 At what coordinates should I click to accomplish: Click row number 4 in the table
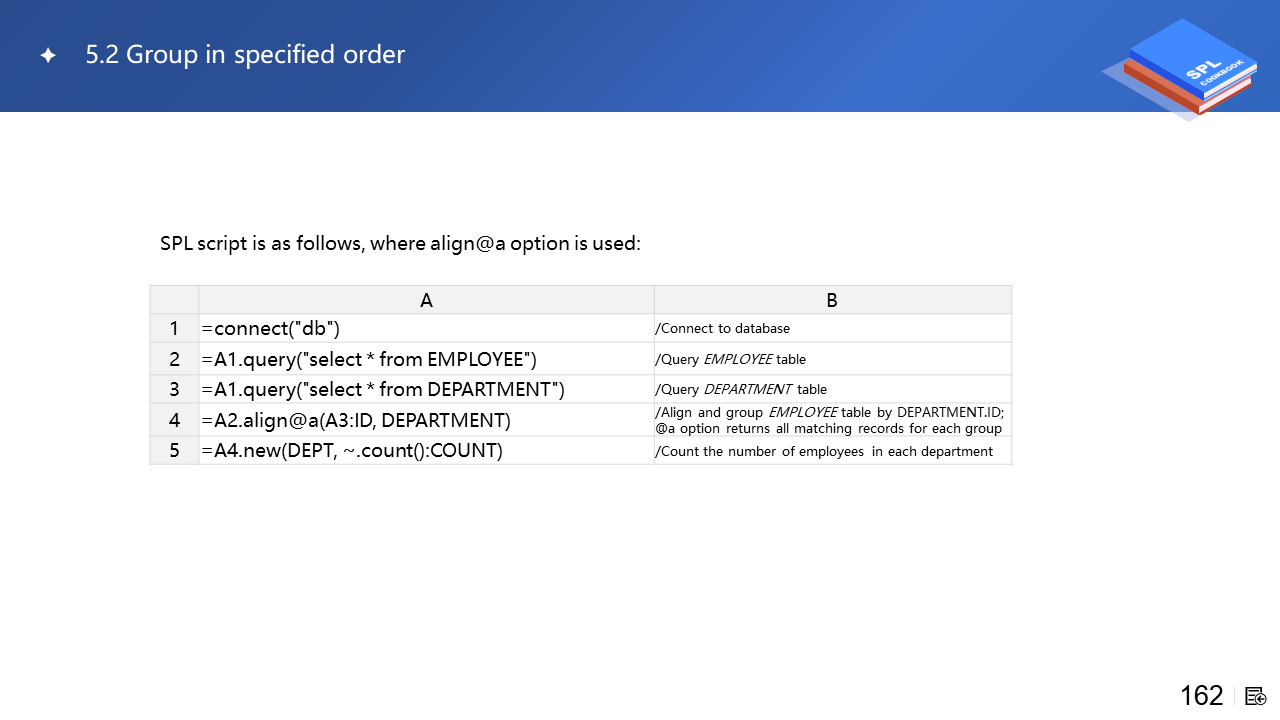pos(174,420)
